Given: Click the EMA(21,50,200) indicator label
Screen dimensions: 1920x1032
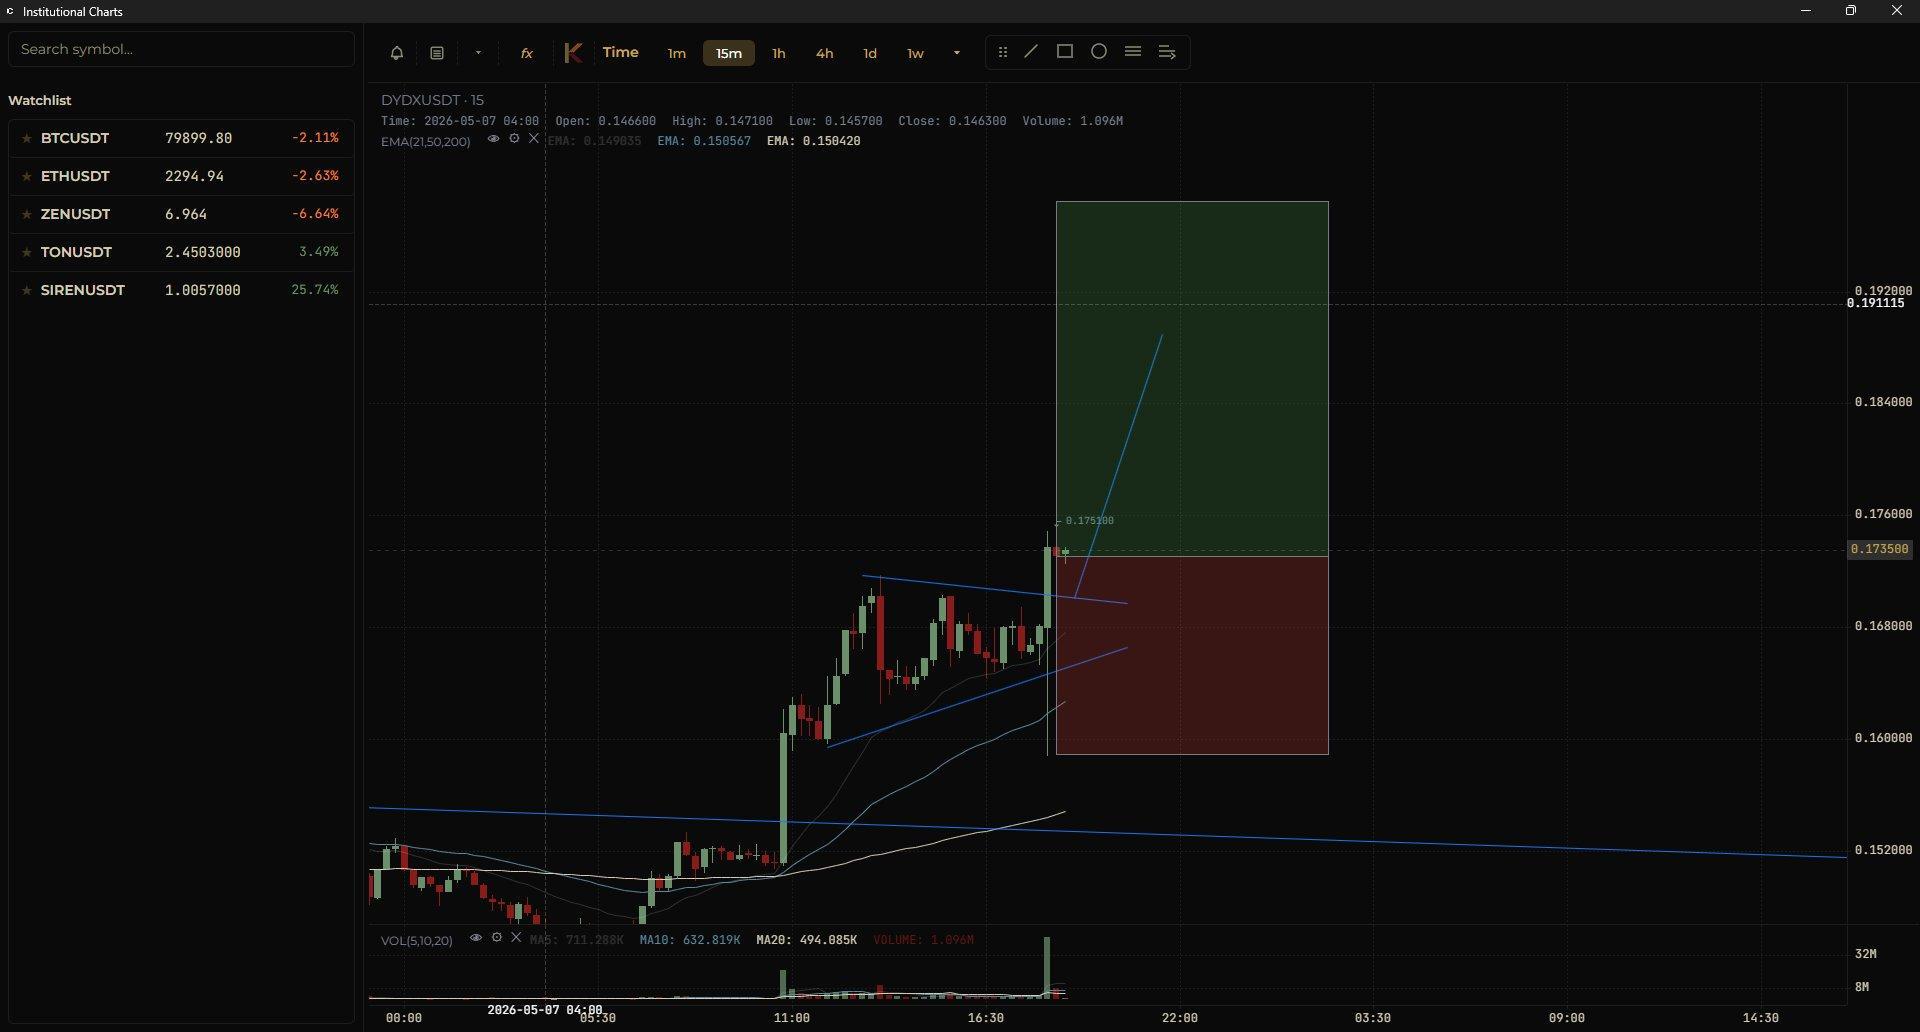Looking at the screenshot, I should 425,142.
